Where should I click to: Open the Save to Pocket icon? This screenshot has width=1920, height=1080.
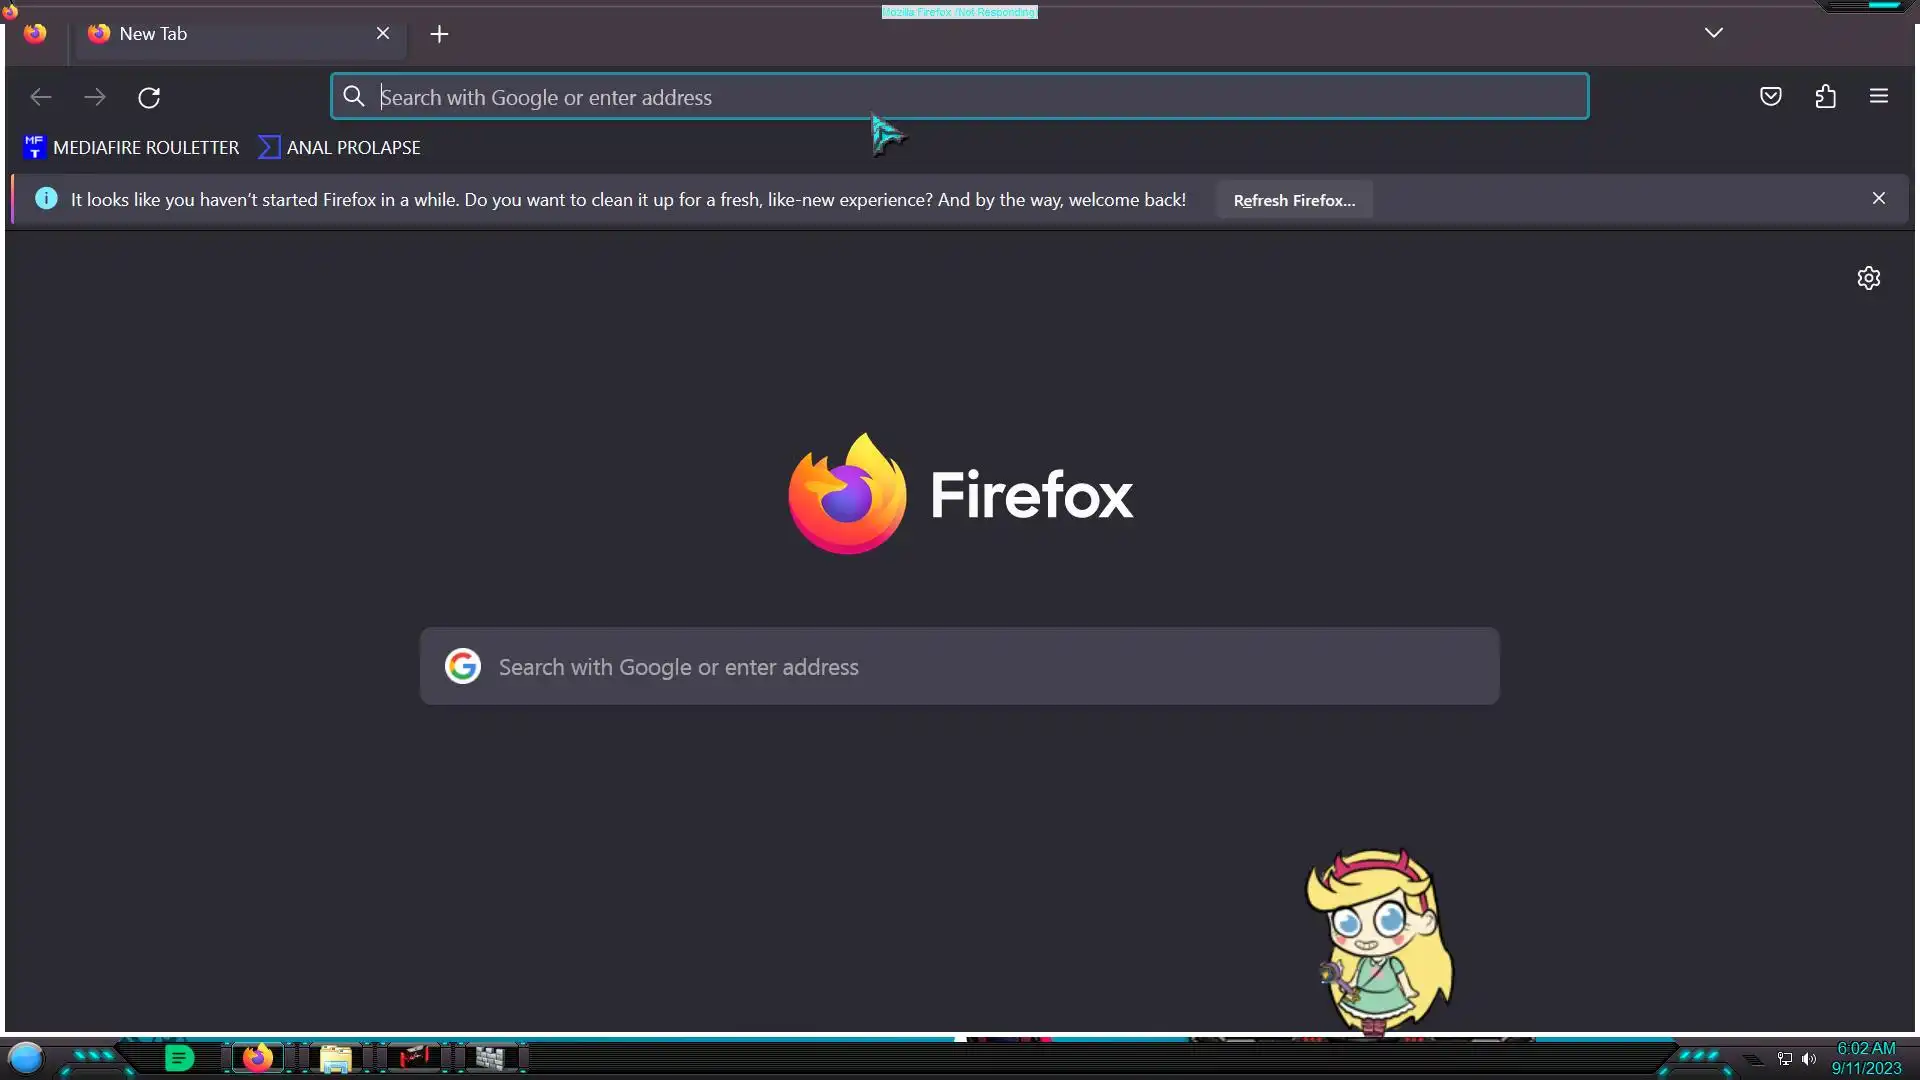click(1770, 97)
